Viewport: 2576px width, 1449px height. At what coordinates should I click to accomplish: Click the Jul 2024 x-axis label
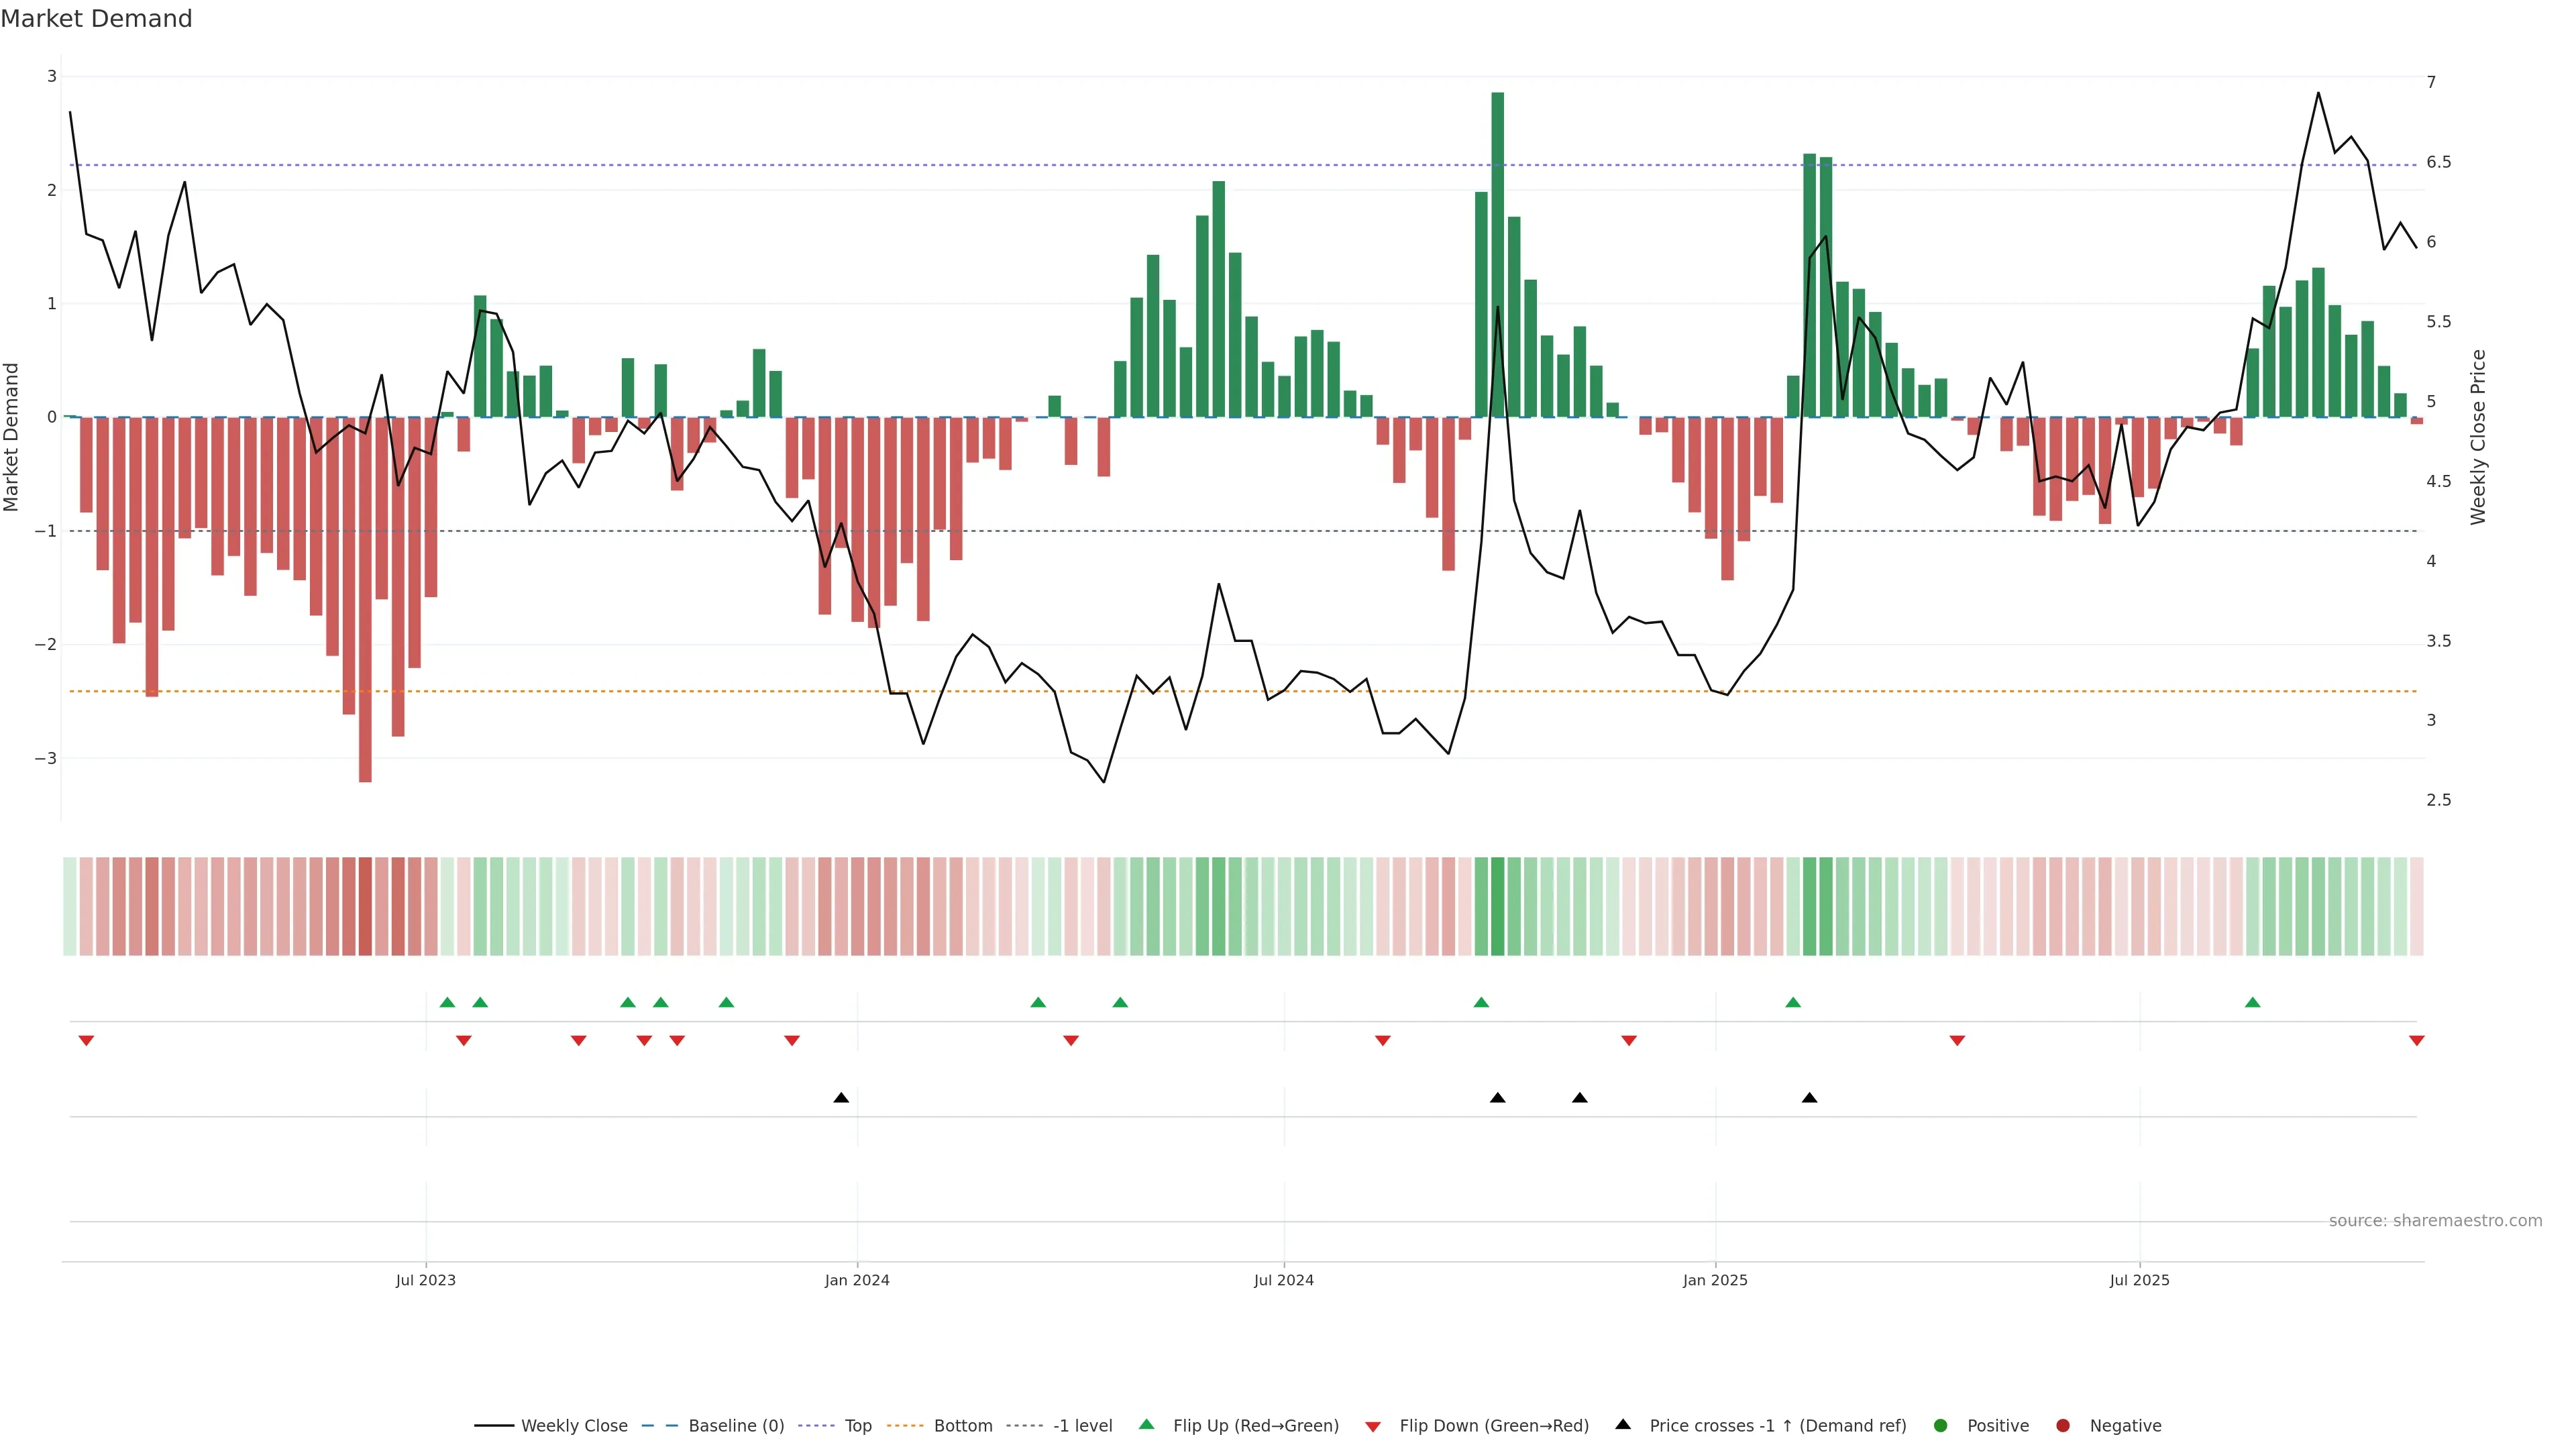pos(1284,1280)
